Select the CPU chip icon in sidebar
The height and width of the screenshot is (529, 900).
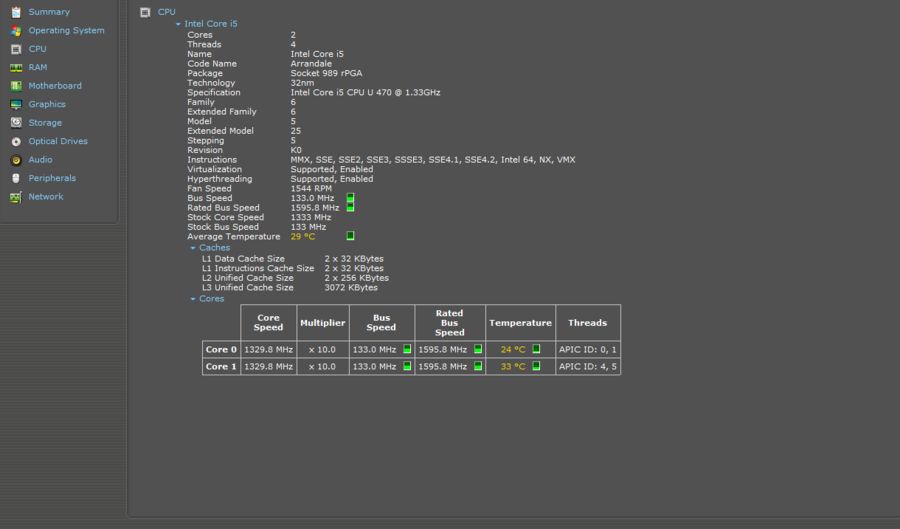tap(16, 49)
